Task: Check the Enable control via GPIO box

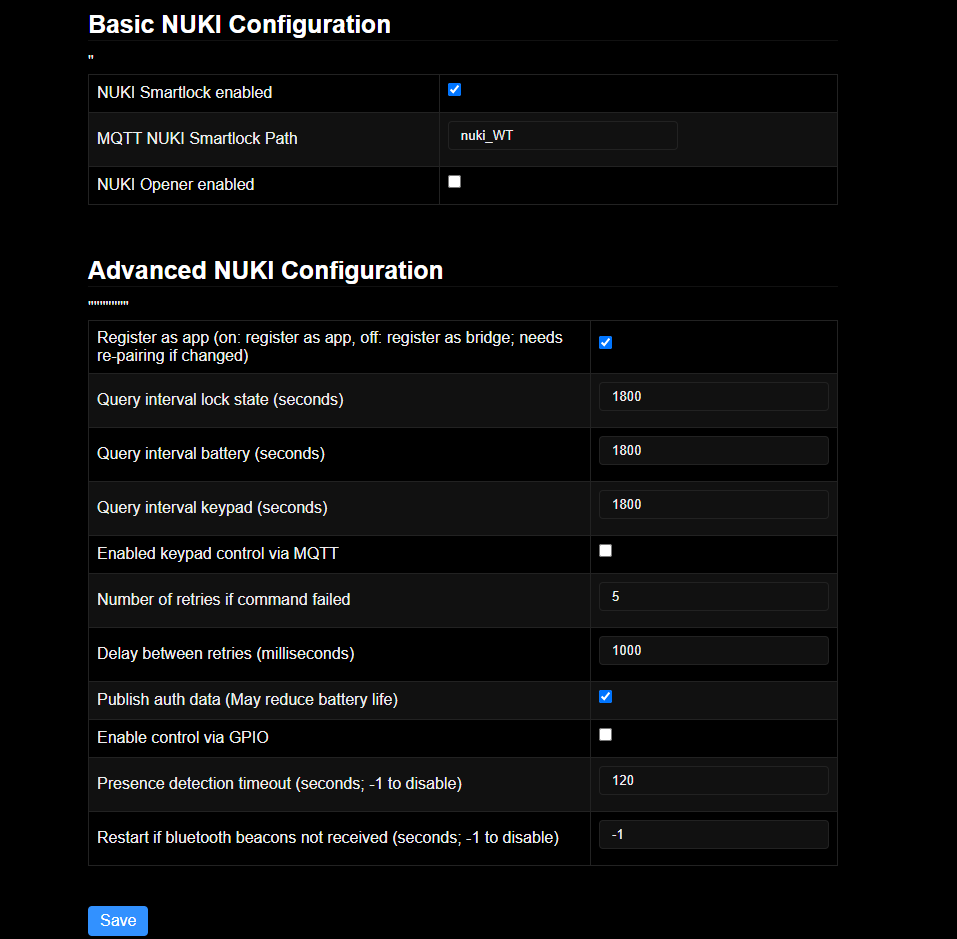Action: point(605,735)
